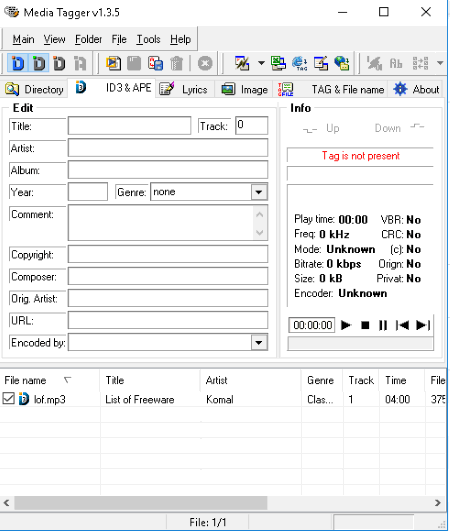The width and height of the screenshot is (450, 531).
Task: Stop playback with the square stop button
Action: pyautogui.click(x=365, y=325)
